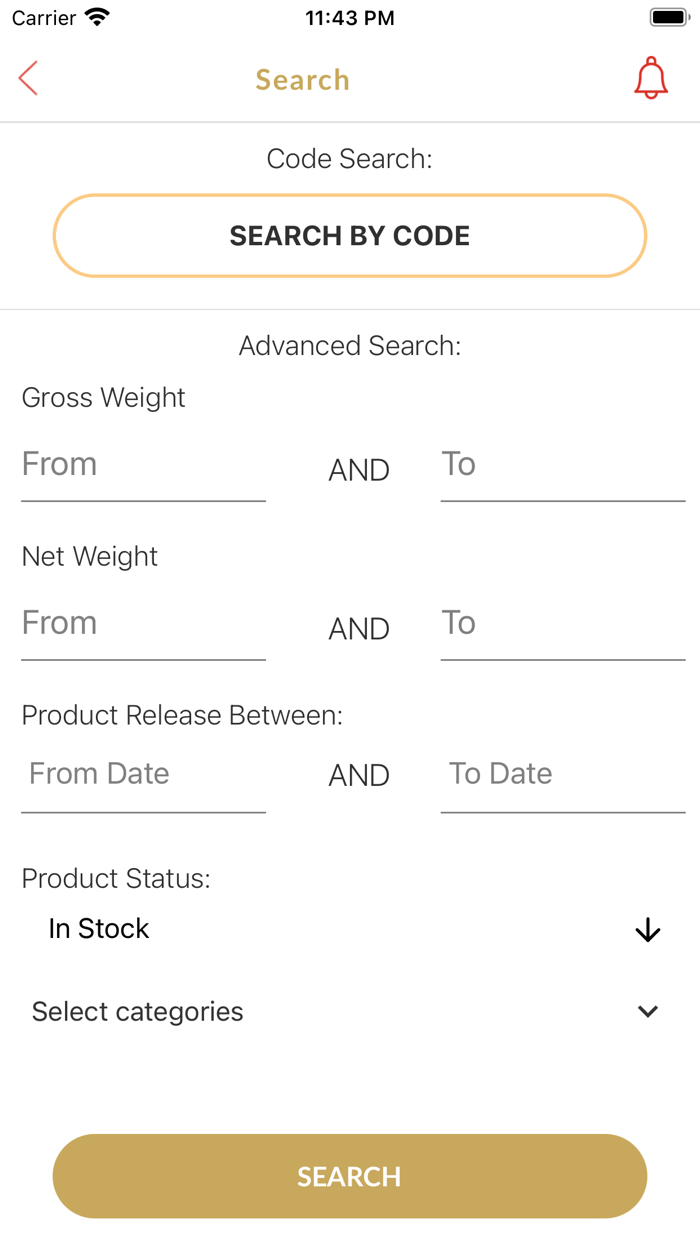Image resolution: width=700 pixels, height=1244 pixels.
Task: Open the Product Status dropdown
Action: pyautogui.click(x=350, y=929)
